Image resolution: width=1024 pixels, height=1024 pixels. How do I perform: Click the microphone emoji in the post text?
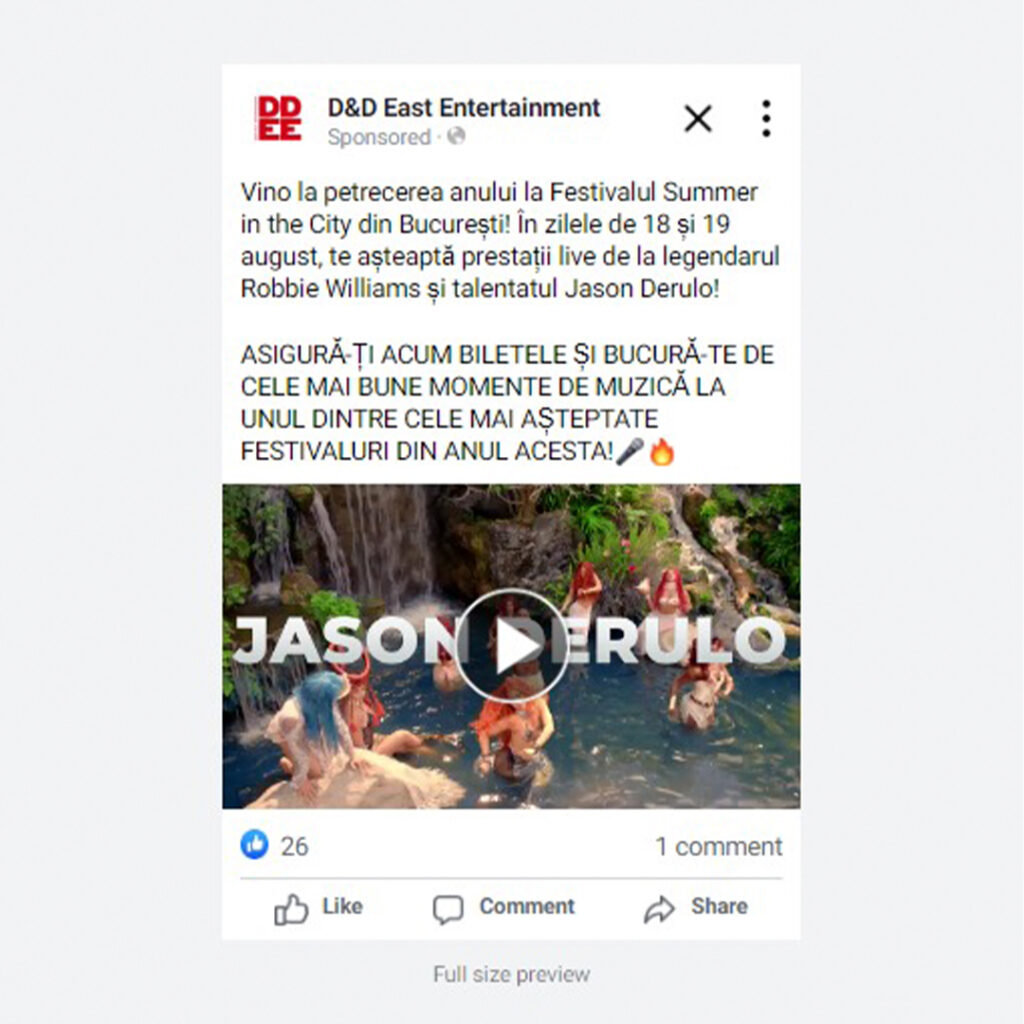(630, 451)
